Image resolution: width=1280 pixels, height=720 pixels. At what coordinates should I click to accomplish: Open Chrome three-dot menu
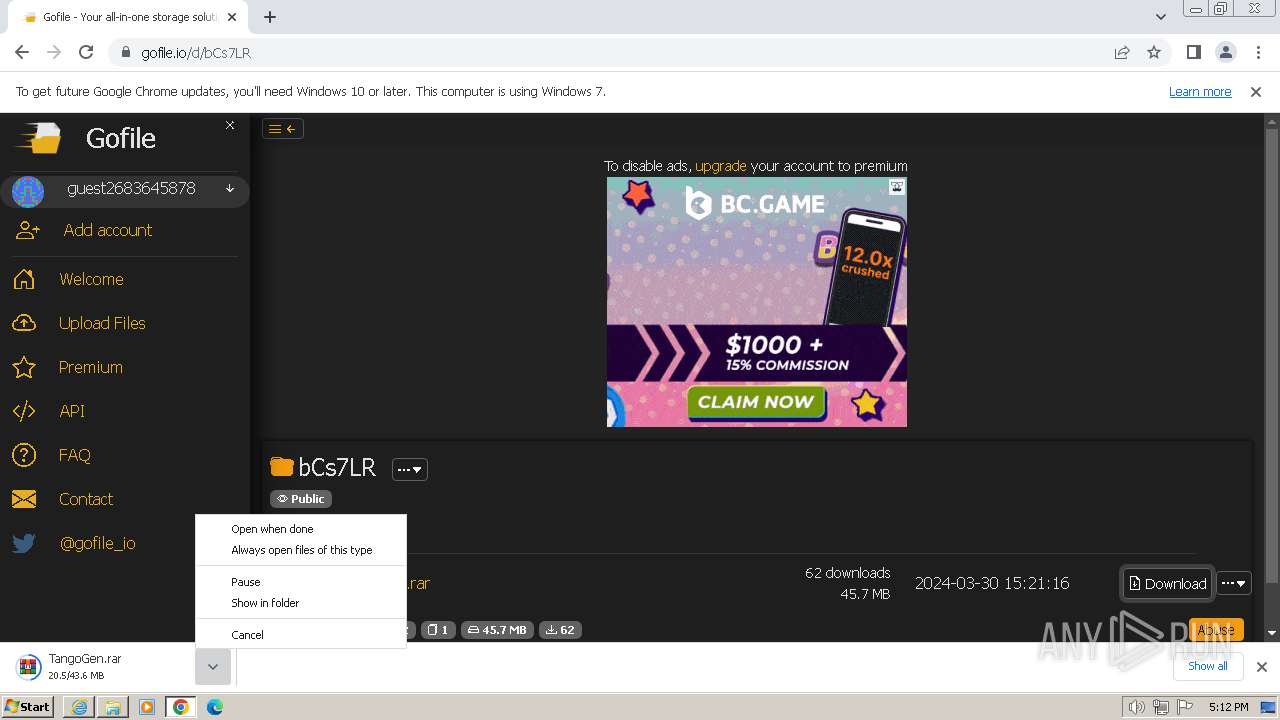[1257, 52]
